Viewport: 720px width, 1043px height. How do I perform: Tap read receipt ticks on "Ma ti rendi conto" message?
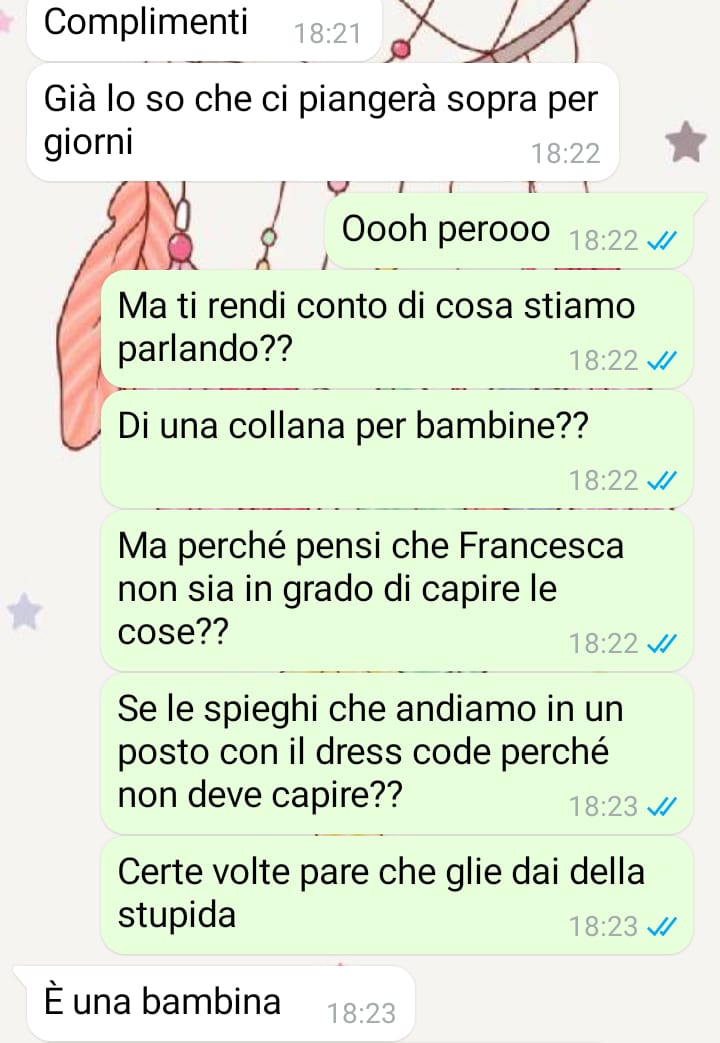pyautogui.click(x=662, y=360)
